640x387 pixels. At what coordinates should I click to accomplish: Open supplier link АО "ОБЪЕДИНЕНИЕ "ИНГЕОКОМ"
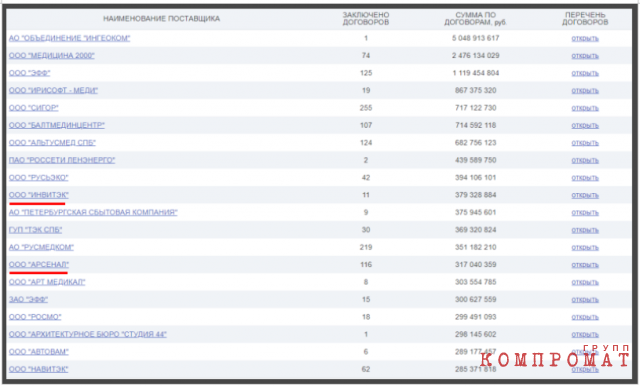(x=69, y=38)
